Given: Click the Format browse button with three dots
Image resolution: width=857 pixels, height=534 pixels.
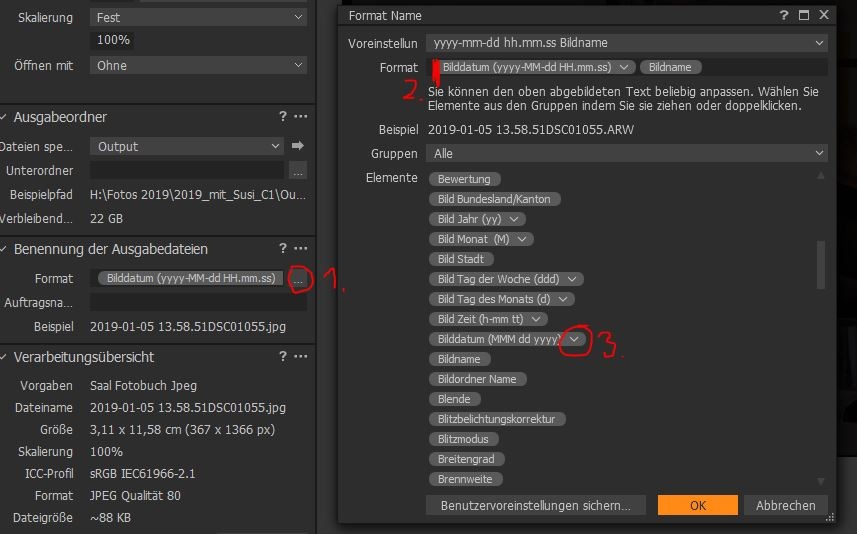Looking at the screenshot, I should (298, 279).
